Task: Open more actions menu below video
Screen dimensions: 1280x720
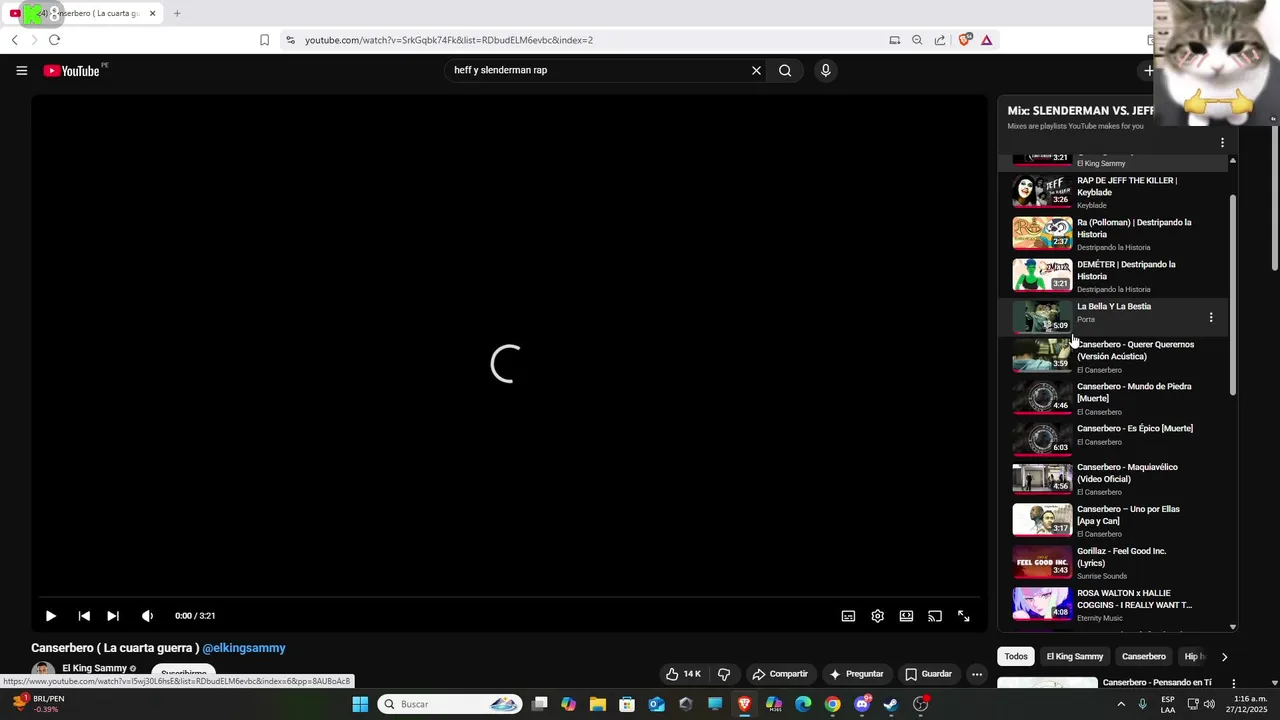Action: (977, 674)
